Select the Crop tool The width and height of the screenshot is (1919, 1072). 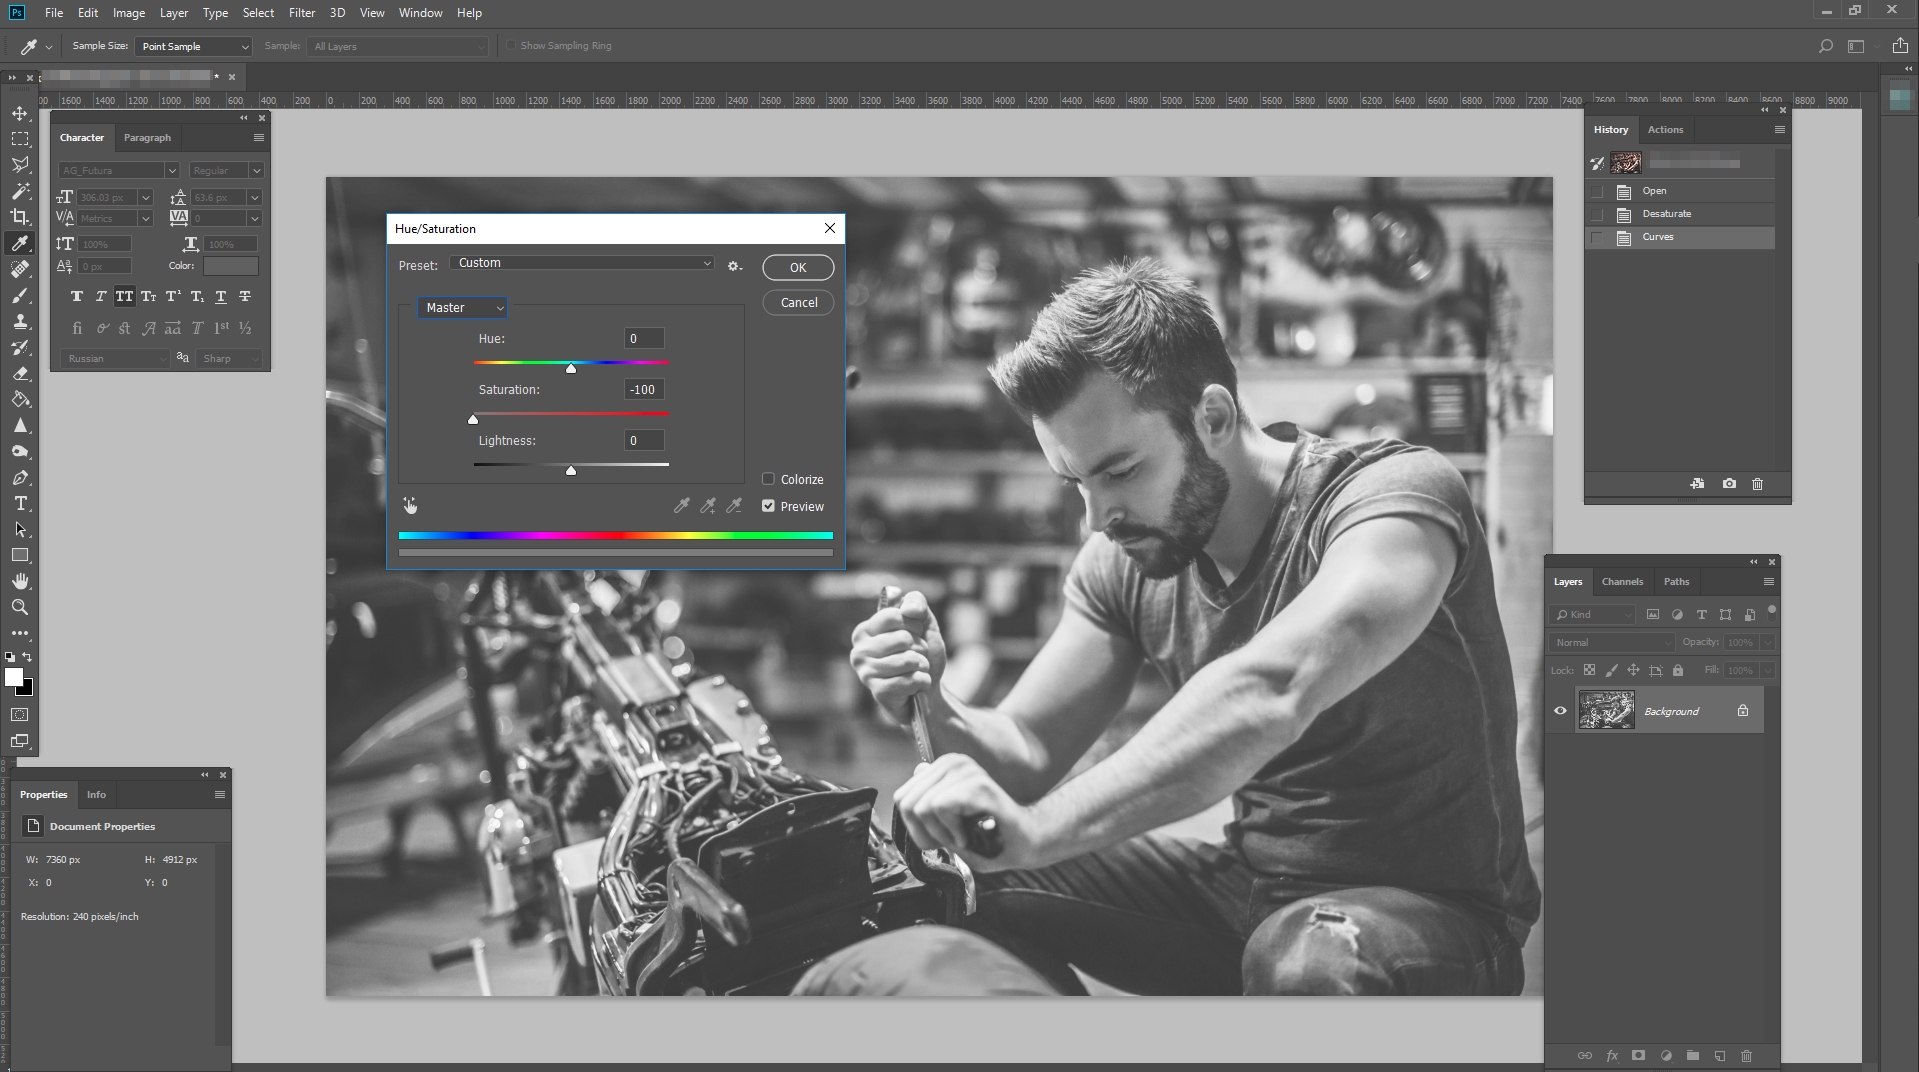click(20, 217)
